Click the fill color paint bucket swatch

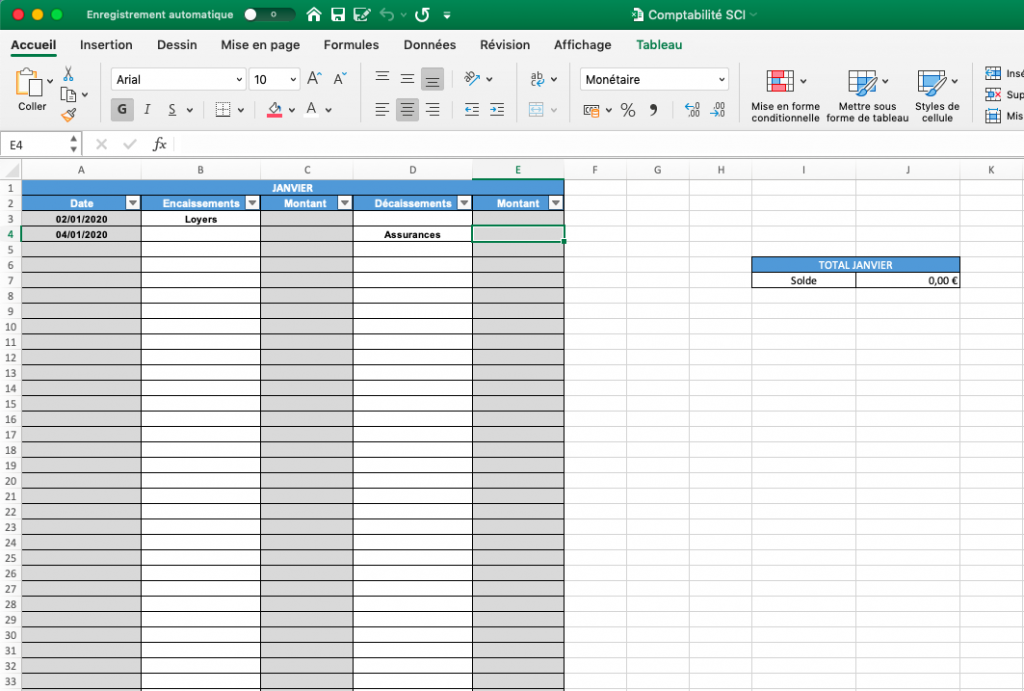(275, 110)
